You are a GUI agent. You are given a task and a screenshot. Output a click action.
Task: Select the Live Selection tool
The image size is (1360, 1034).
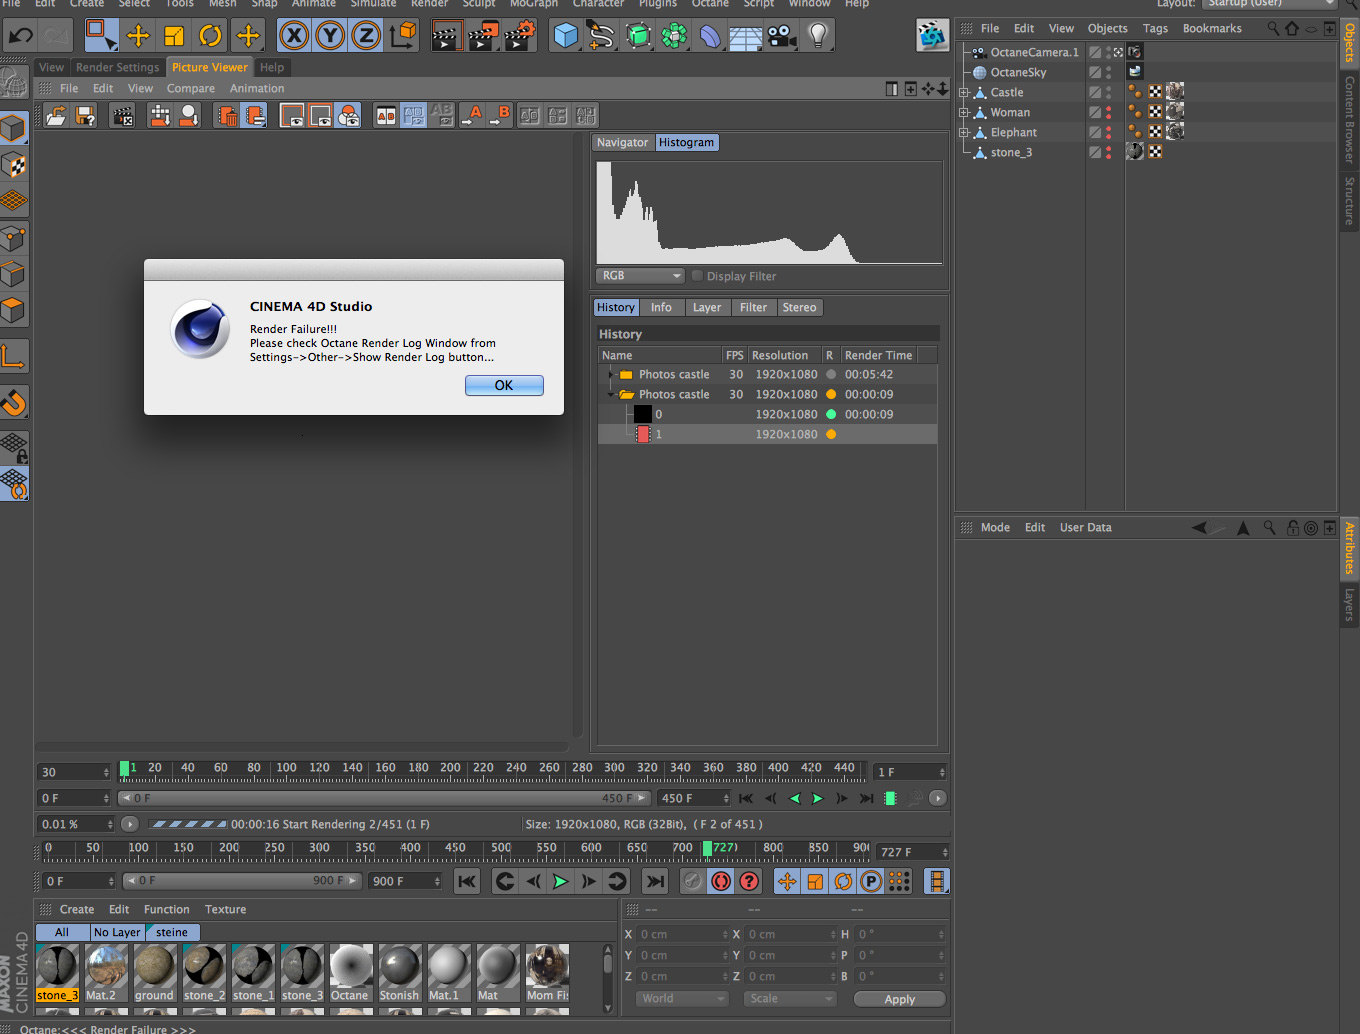[x=101, y=36]
